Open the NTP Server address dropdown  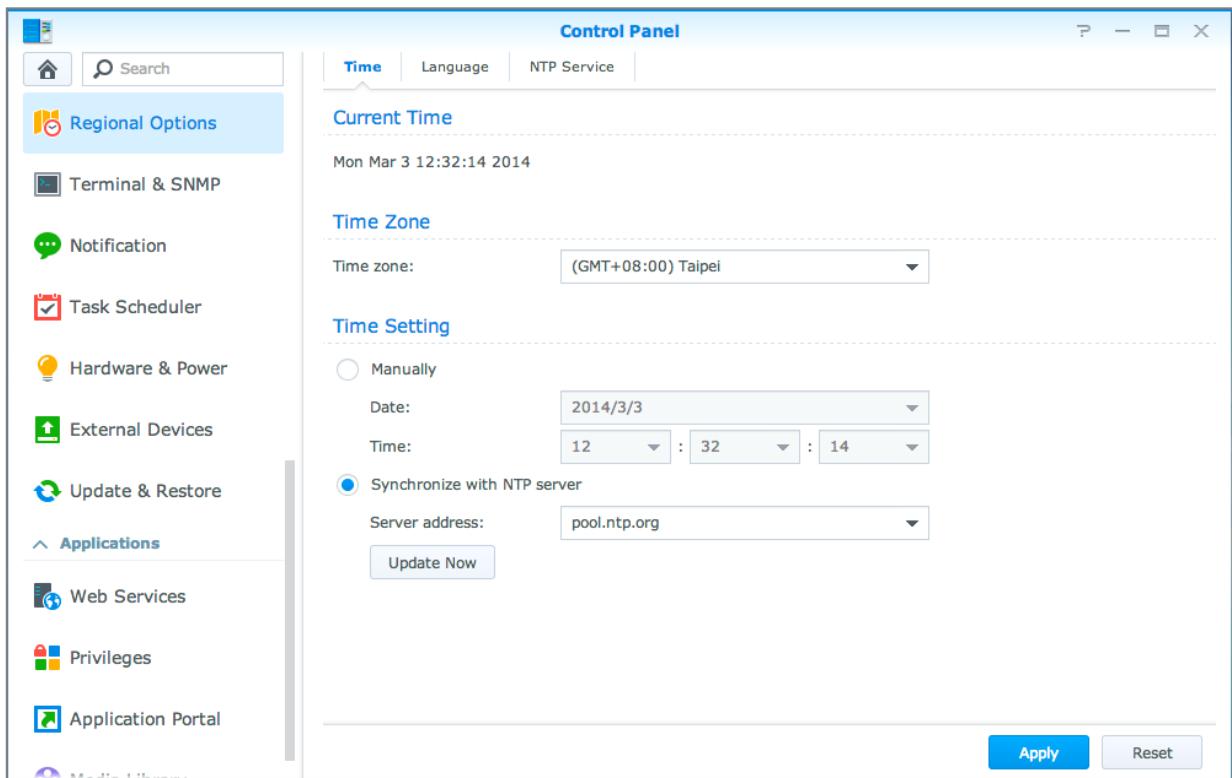744,522
